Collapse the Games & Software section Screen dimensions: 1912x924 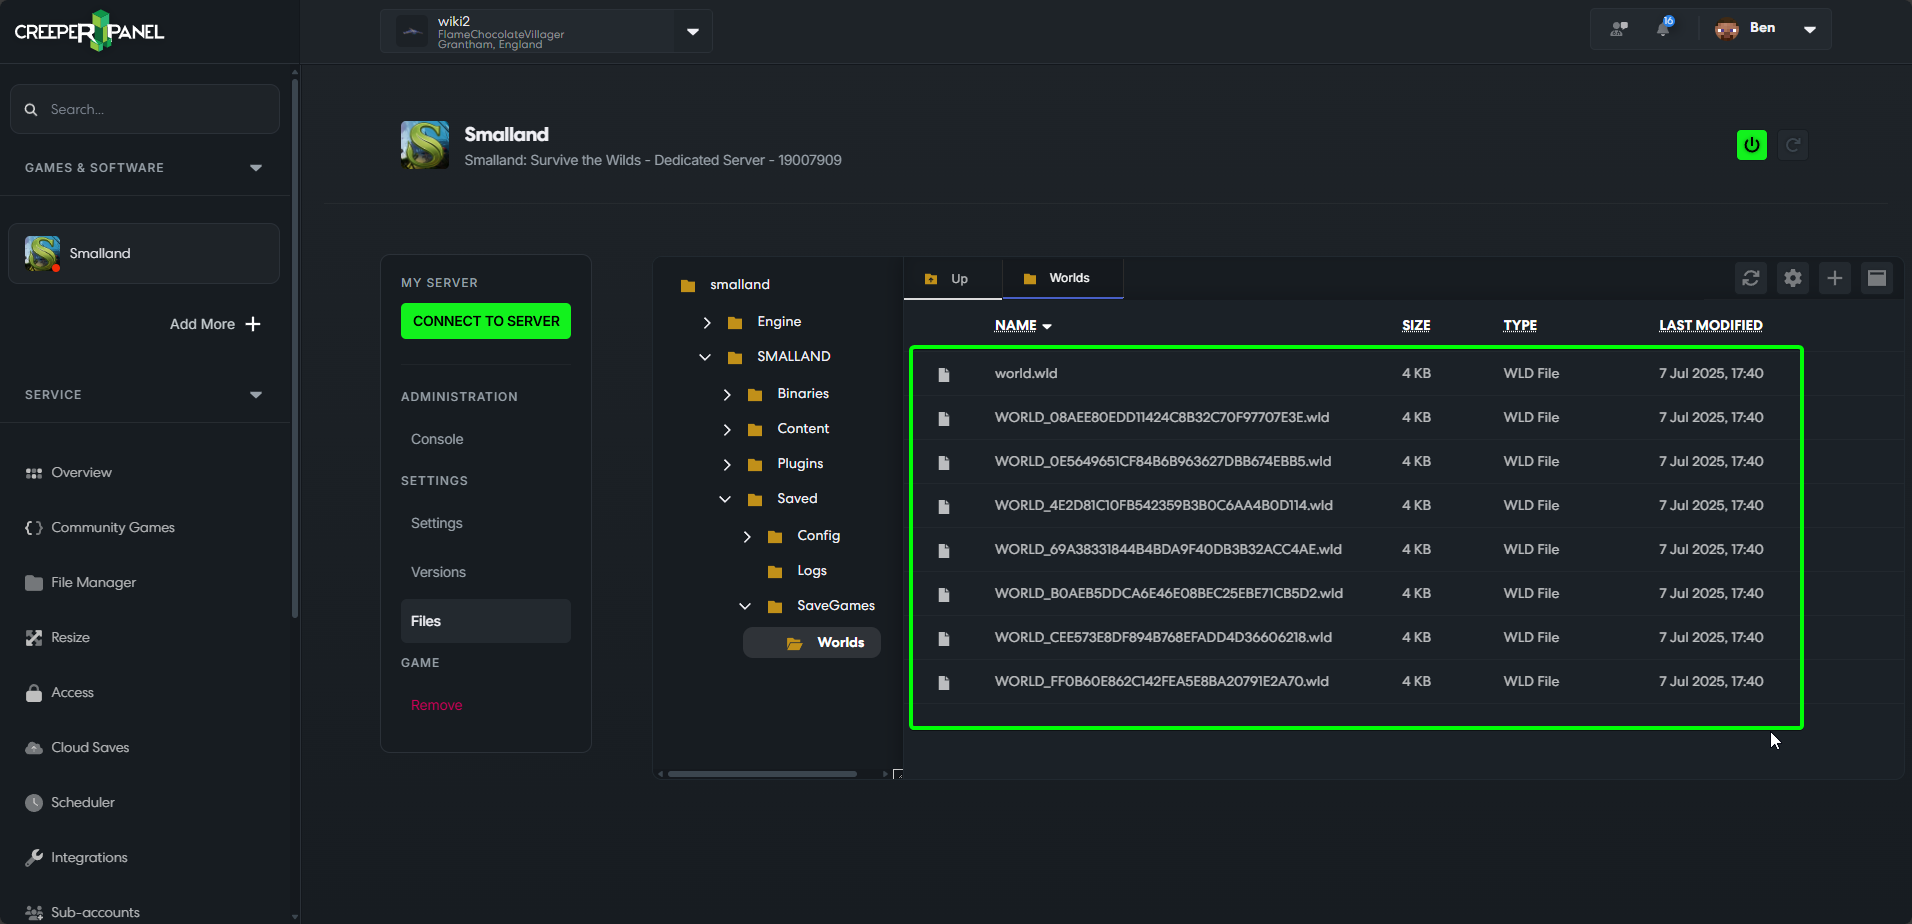pyautogui.click(x=256, y=168)
